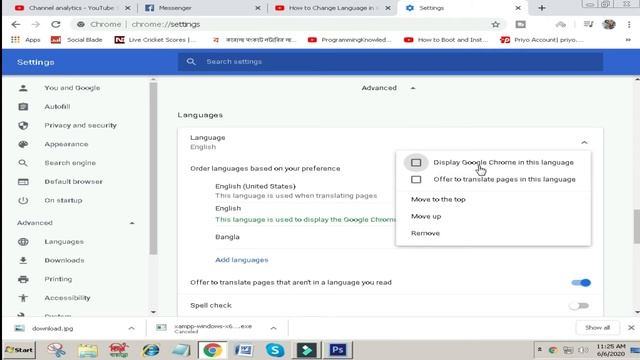Open xampp-windows exe download options chevron
Screen dimensions: 640x360
click(x=273, y=328)
